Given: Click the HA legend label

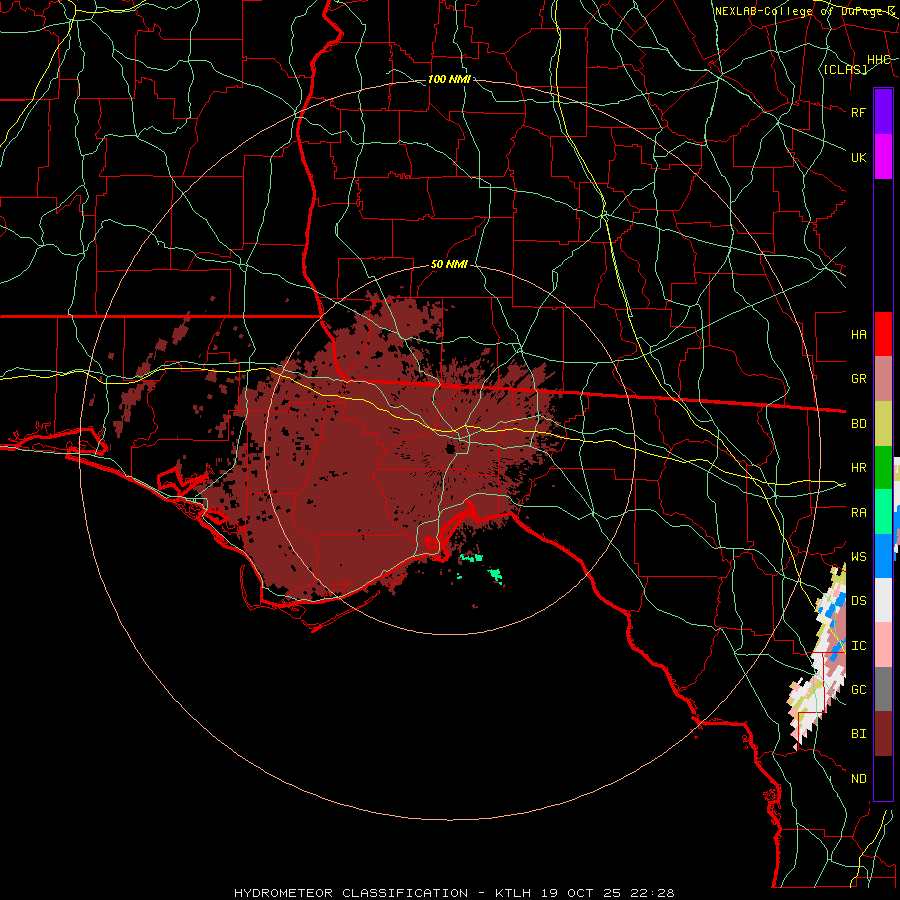Looking at the screenshot, I should pos(859,335).
